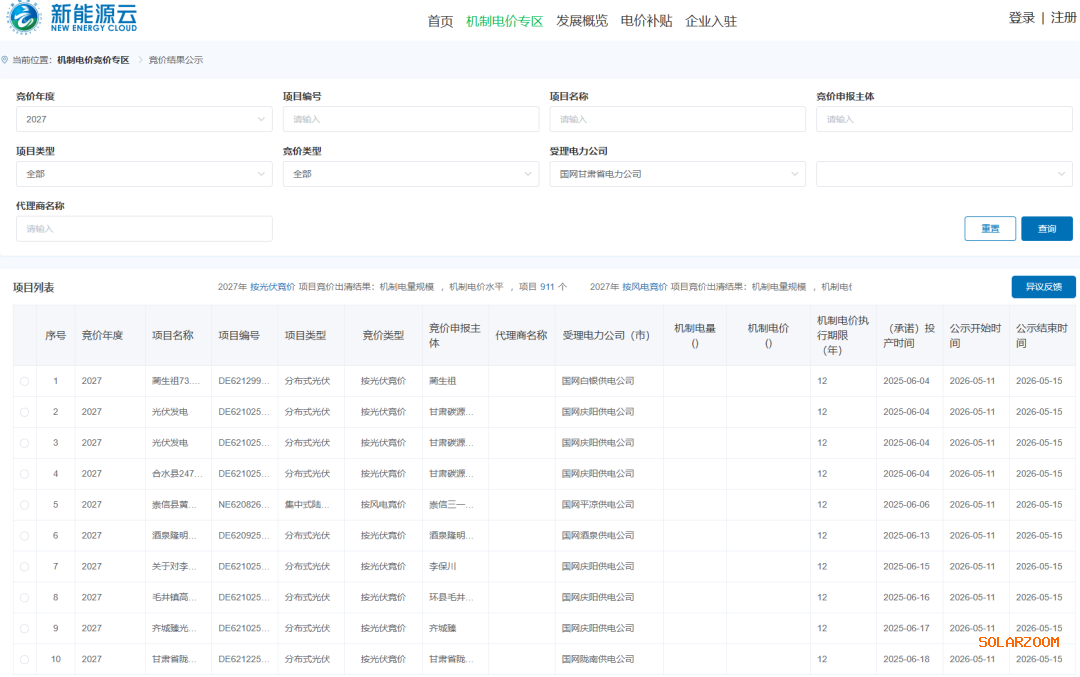The image size is (1080, 677).
Task: Click the 重置 reset button
Action: click(990, 229)
